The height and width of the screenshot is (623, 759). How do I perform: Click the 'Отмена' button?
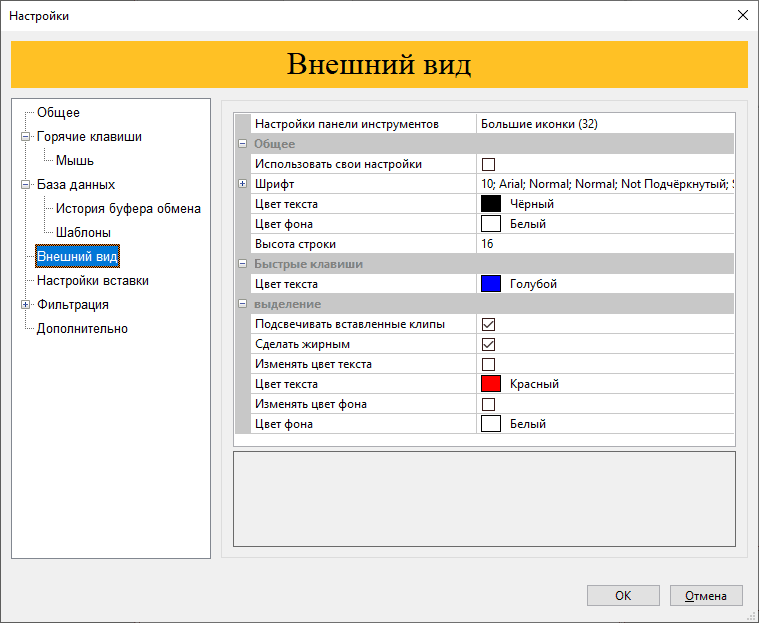(x=706, y=596)
